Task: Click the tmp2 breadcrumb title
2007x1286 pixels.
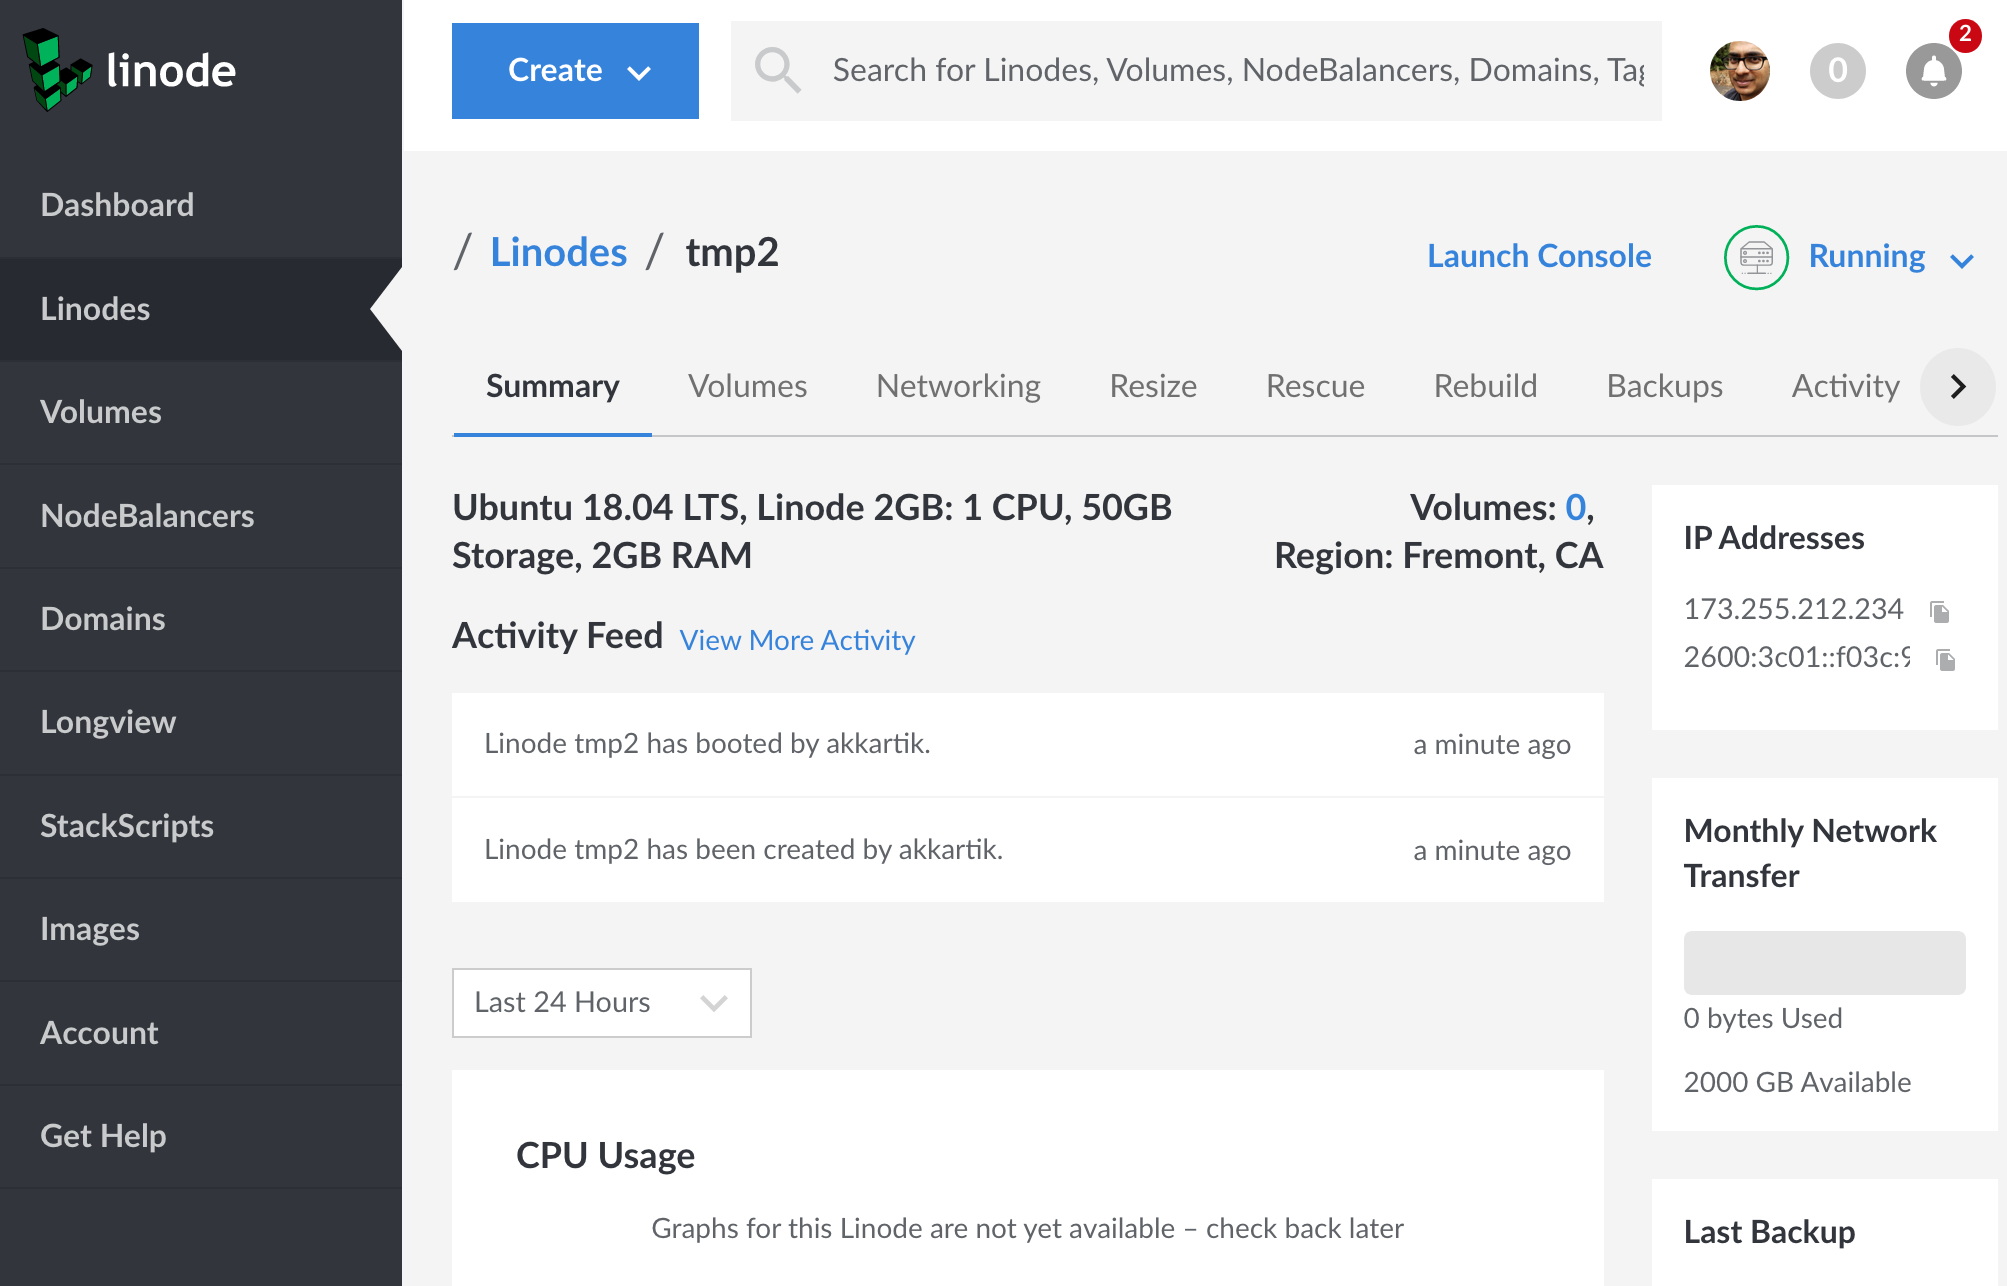Action: point(732,252)
